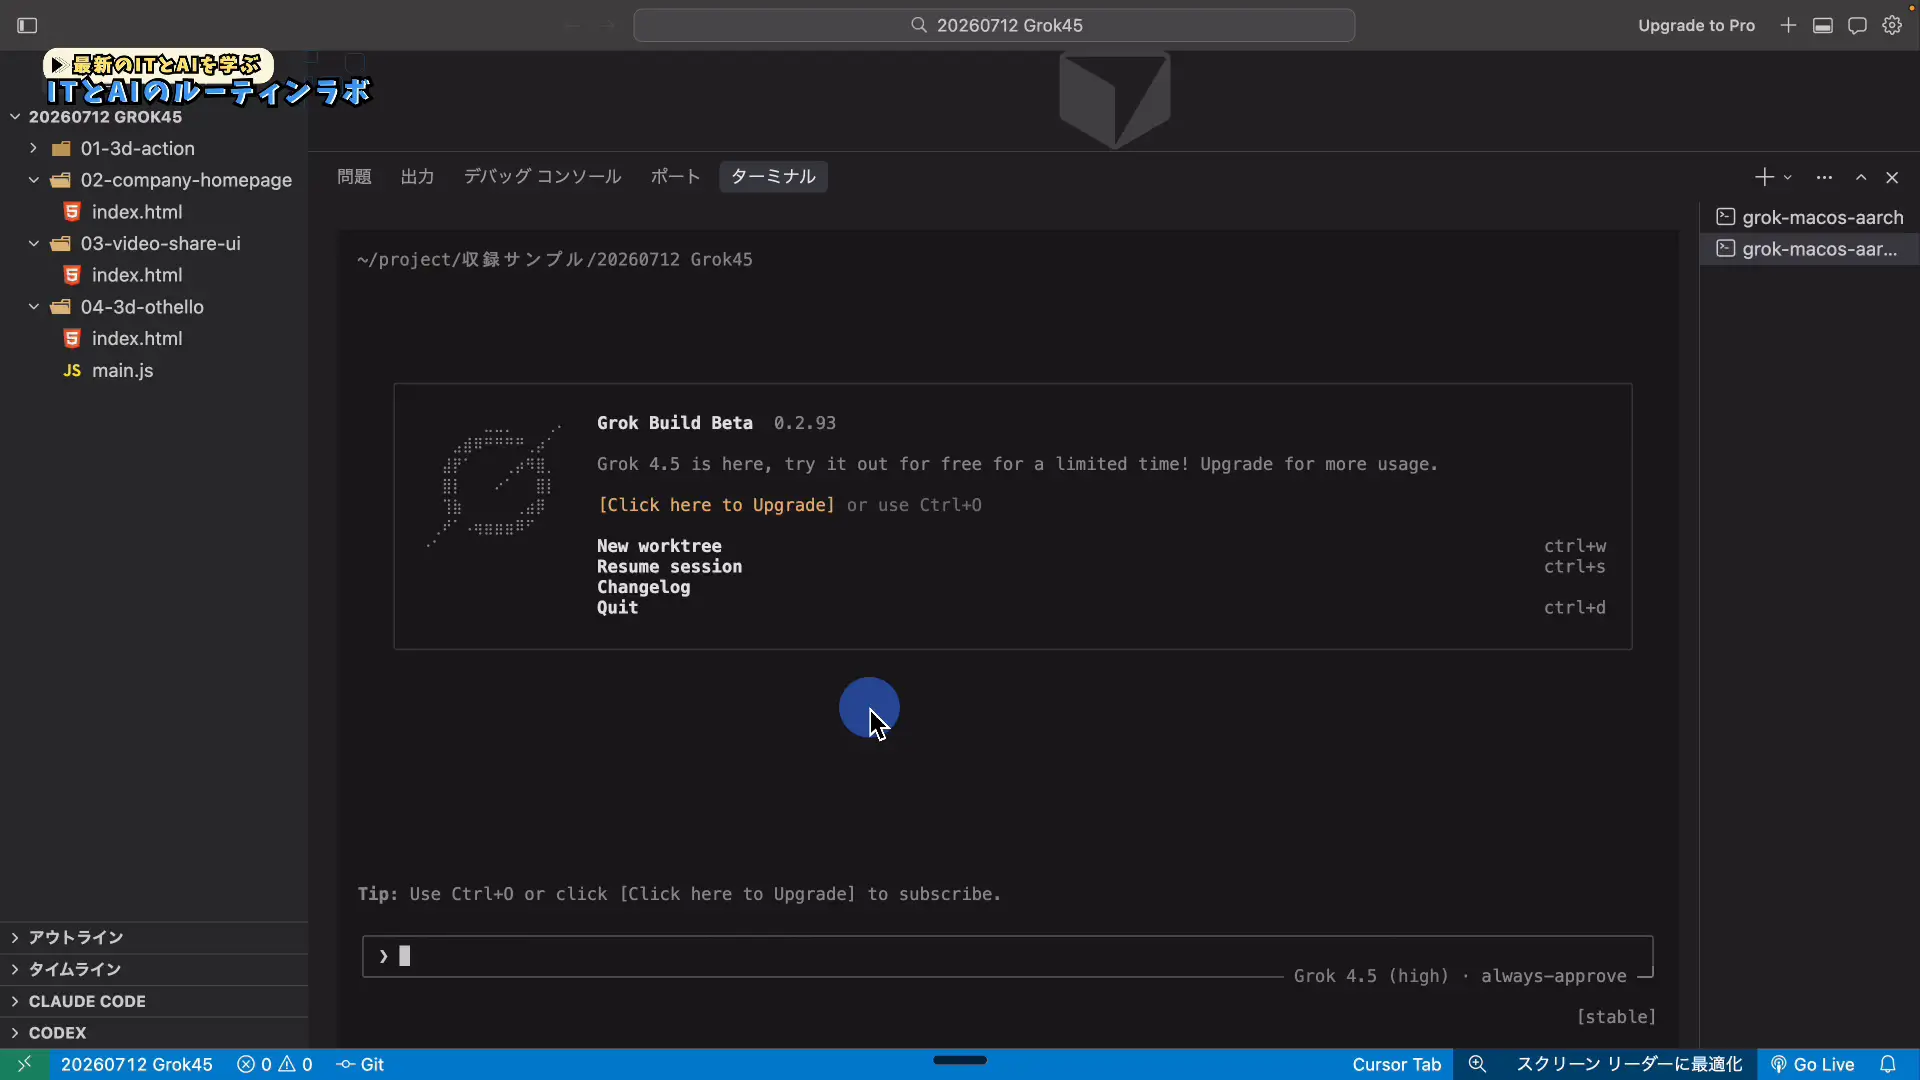Click the [Click here to Upgrade] link
Screen dimensions: 1920x1080
click(x=716, y=505)
